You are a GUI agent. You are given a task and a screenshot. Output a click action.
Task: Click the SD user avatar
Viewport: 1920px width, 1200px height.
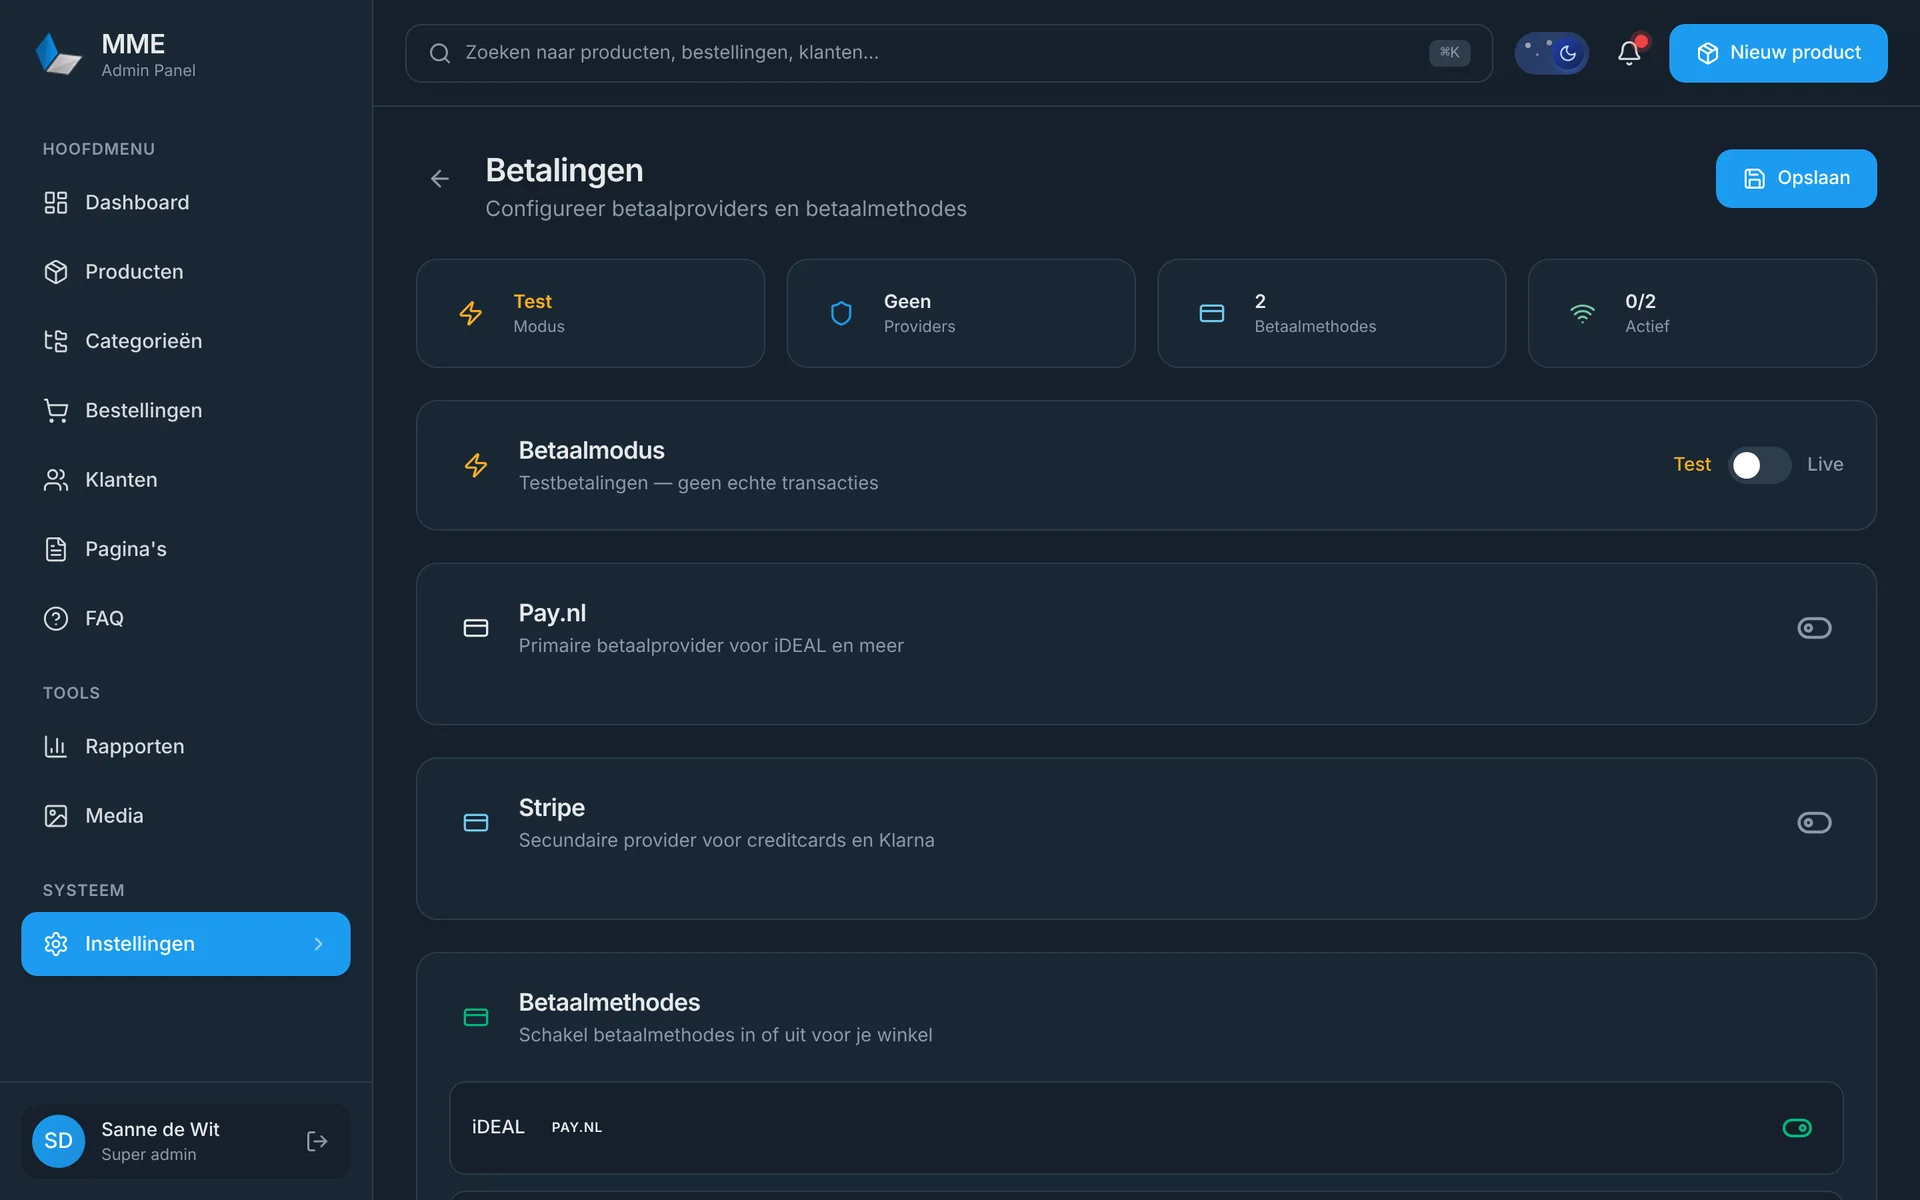(58, 1141)
